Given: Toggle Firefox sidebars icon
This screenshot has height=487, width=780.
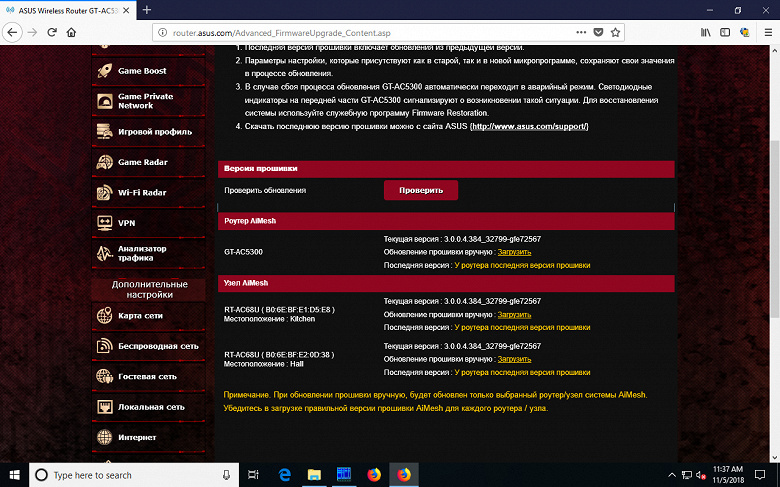Looking at the screenshot, I should click(725, 32).
